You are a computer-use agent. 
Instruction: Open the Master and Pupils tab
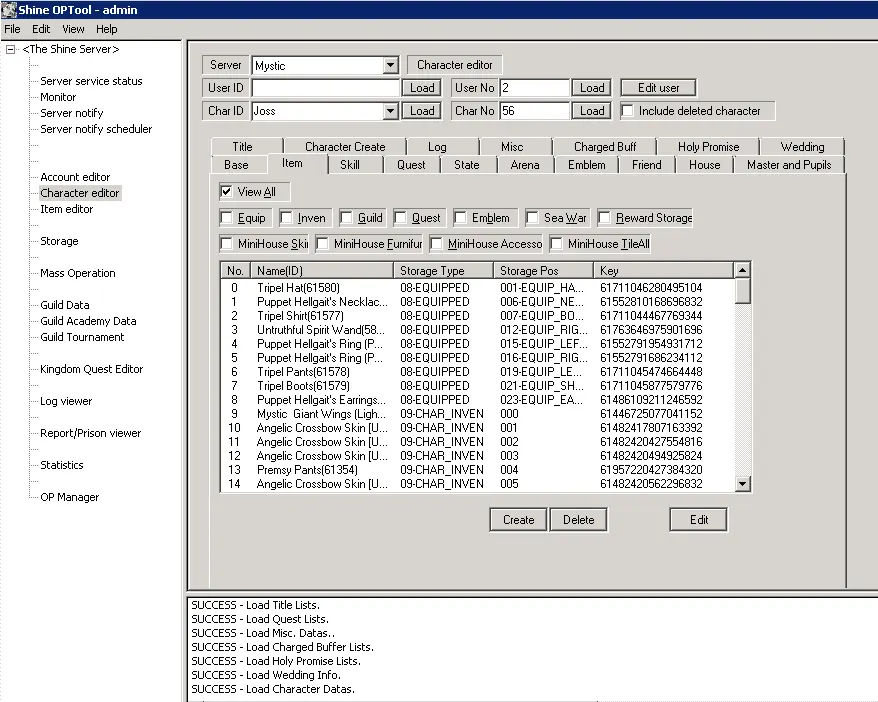point(789,165)
